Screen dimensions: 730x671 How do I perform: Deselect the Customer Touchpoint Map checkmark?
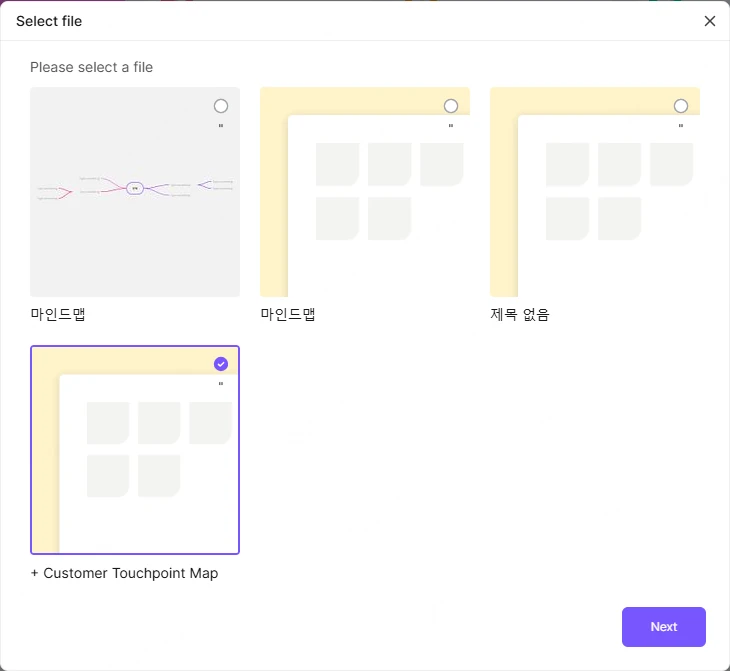pos(221,364)
